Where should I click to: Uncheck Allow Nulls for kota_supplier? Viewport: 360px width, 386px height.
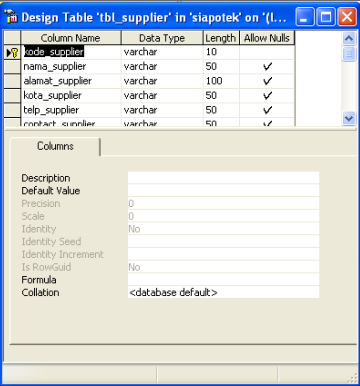pyautogui.click(x=267, y=96)
